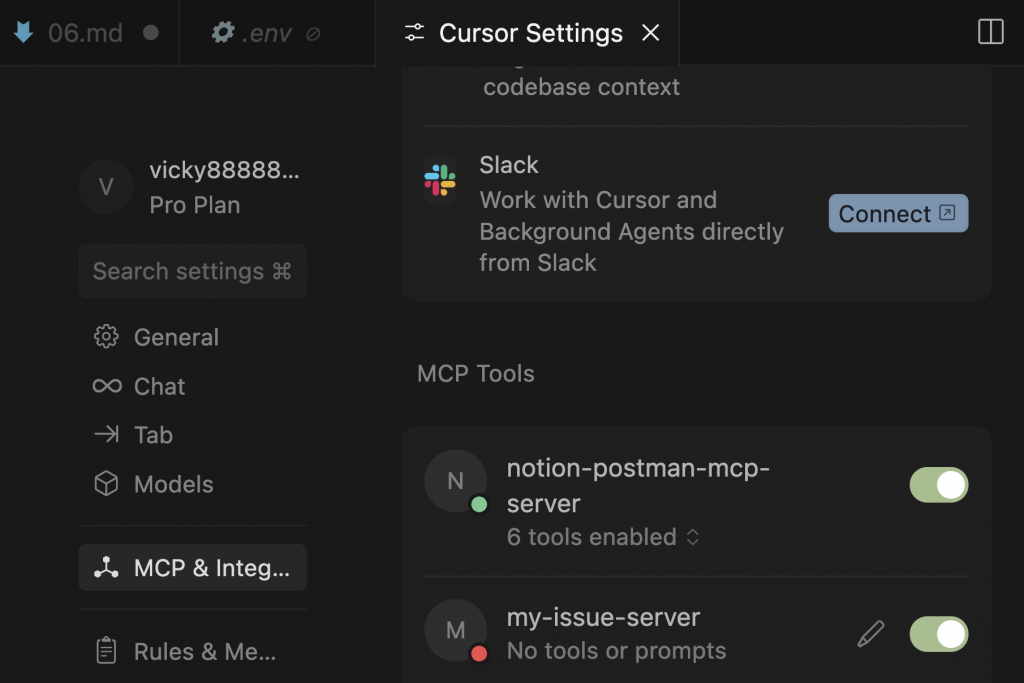The width and height of the screenshot is (1024, 683).
Task: Open Tab settings section
Action: [153, 435]
